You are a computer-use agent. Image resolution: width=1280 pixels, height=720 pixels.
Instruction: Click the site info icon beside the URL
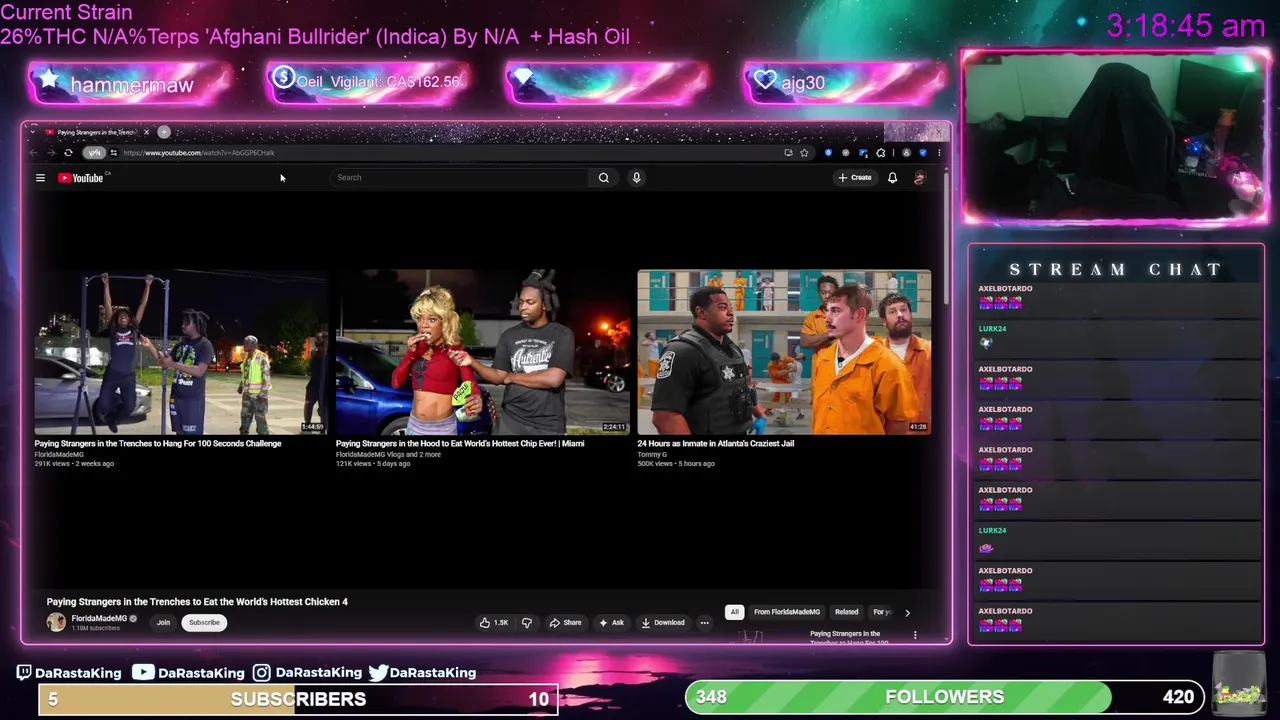(x=114, y=153)
